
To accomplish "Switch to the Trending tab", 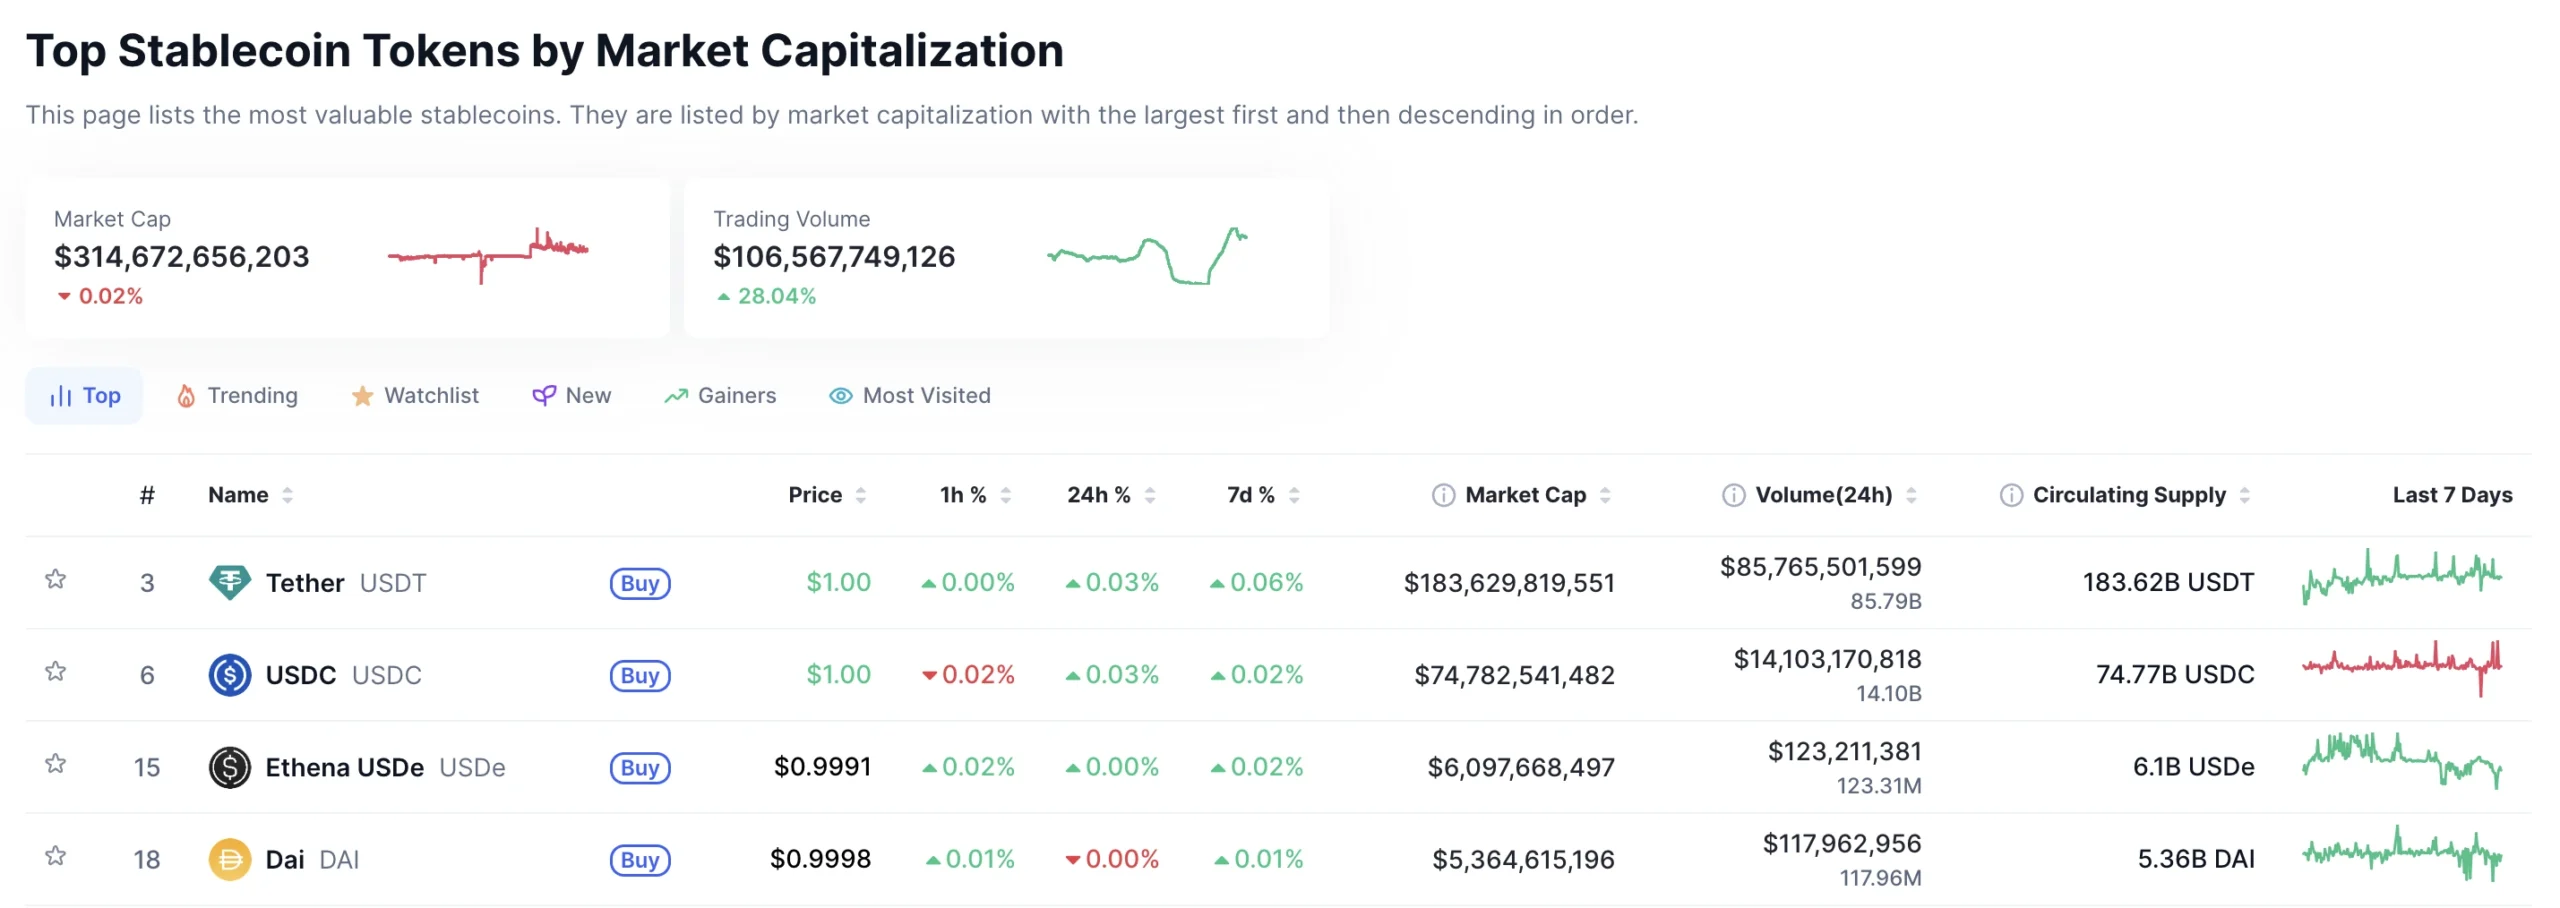I will (x=237, y=396).
